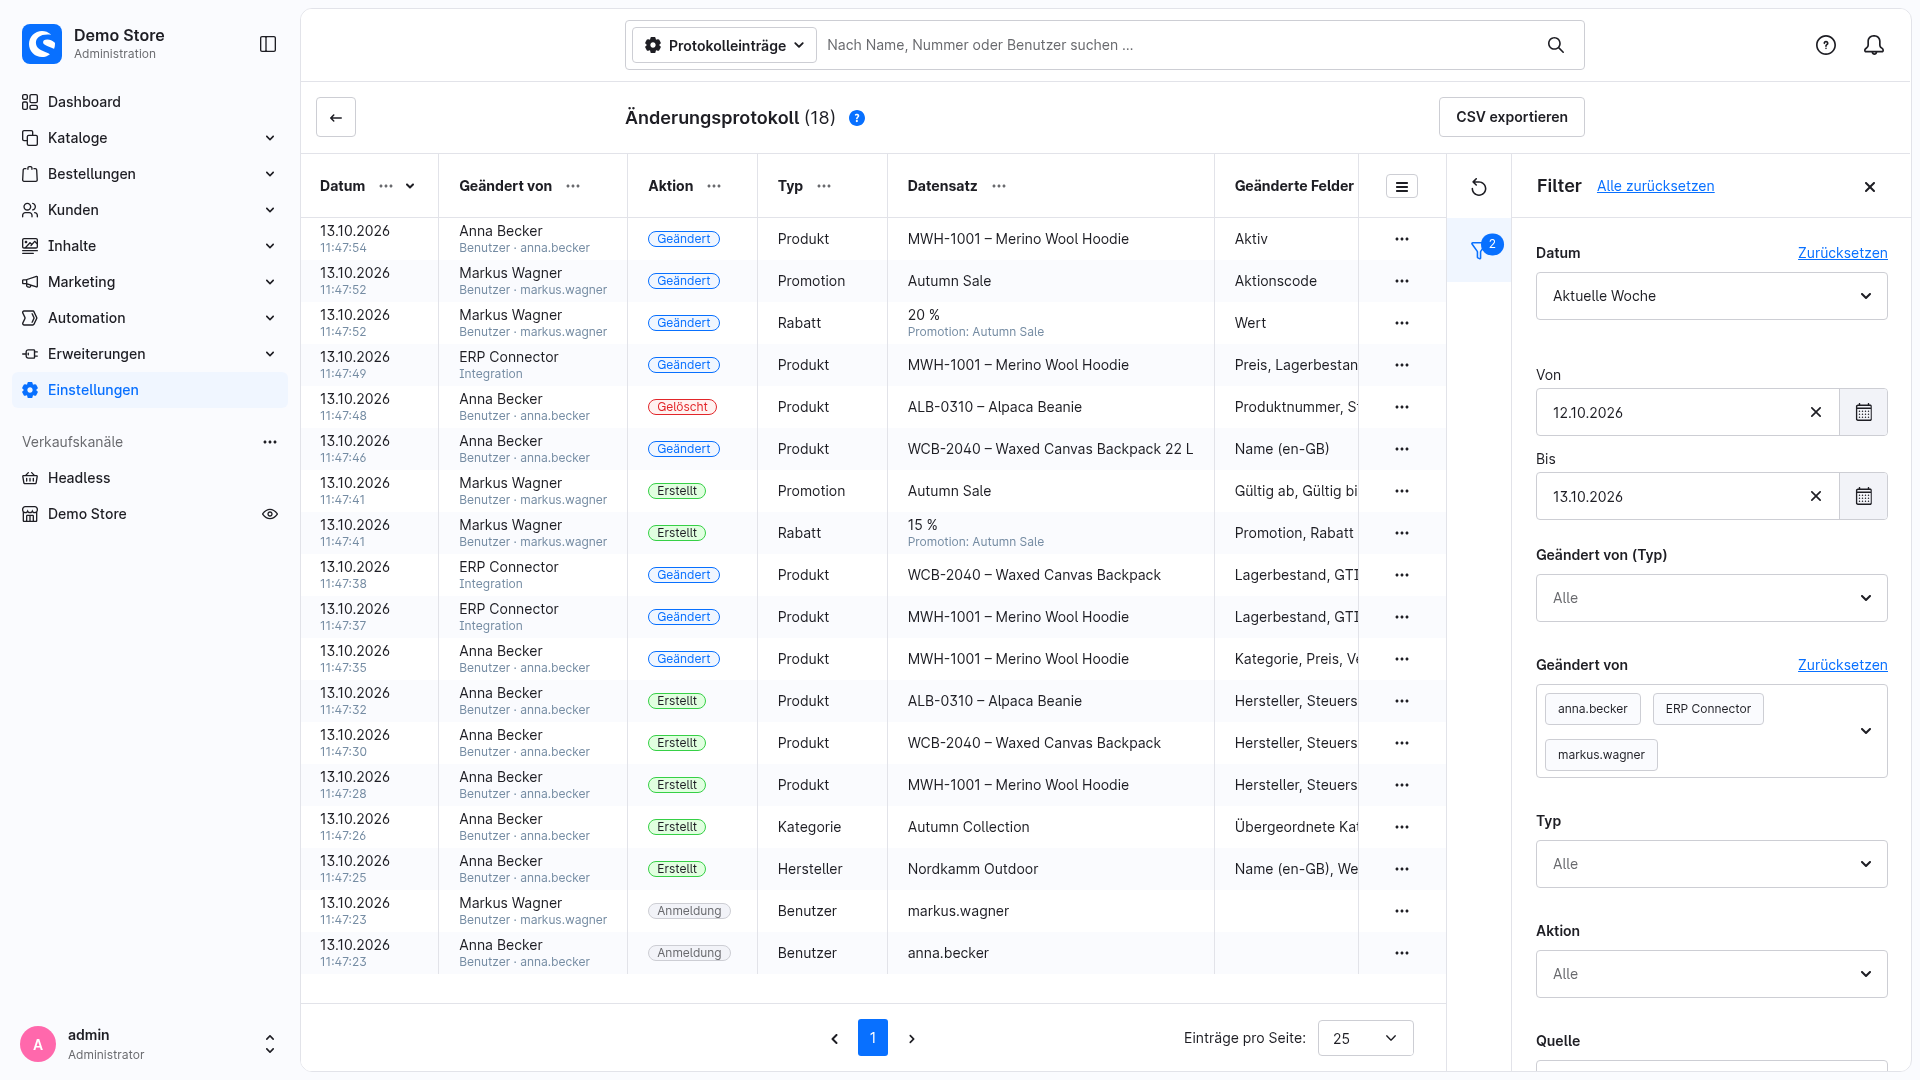Viewport: 1920px width, 1080px height.
Task: Click the ERP Connector filter tag
Action: (1708, 709)
